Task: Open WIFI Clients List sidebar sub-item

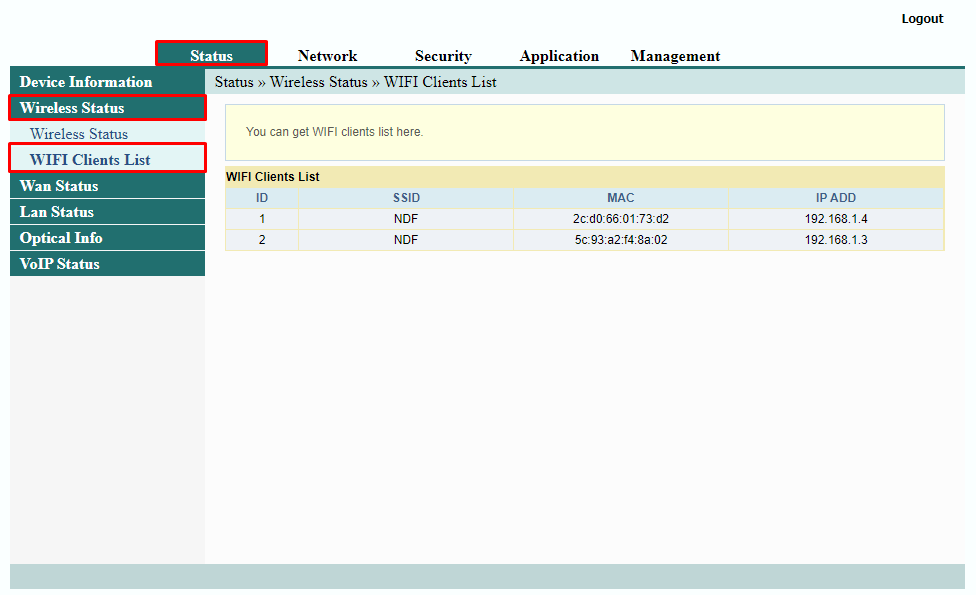Action: (x=90, y=160)
